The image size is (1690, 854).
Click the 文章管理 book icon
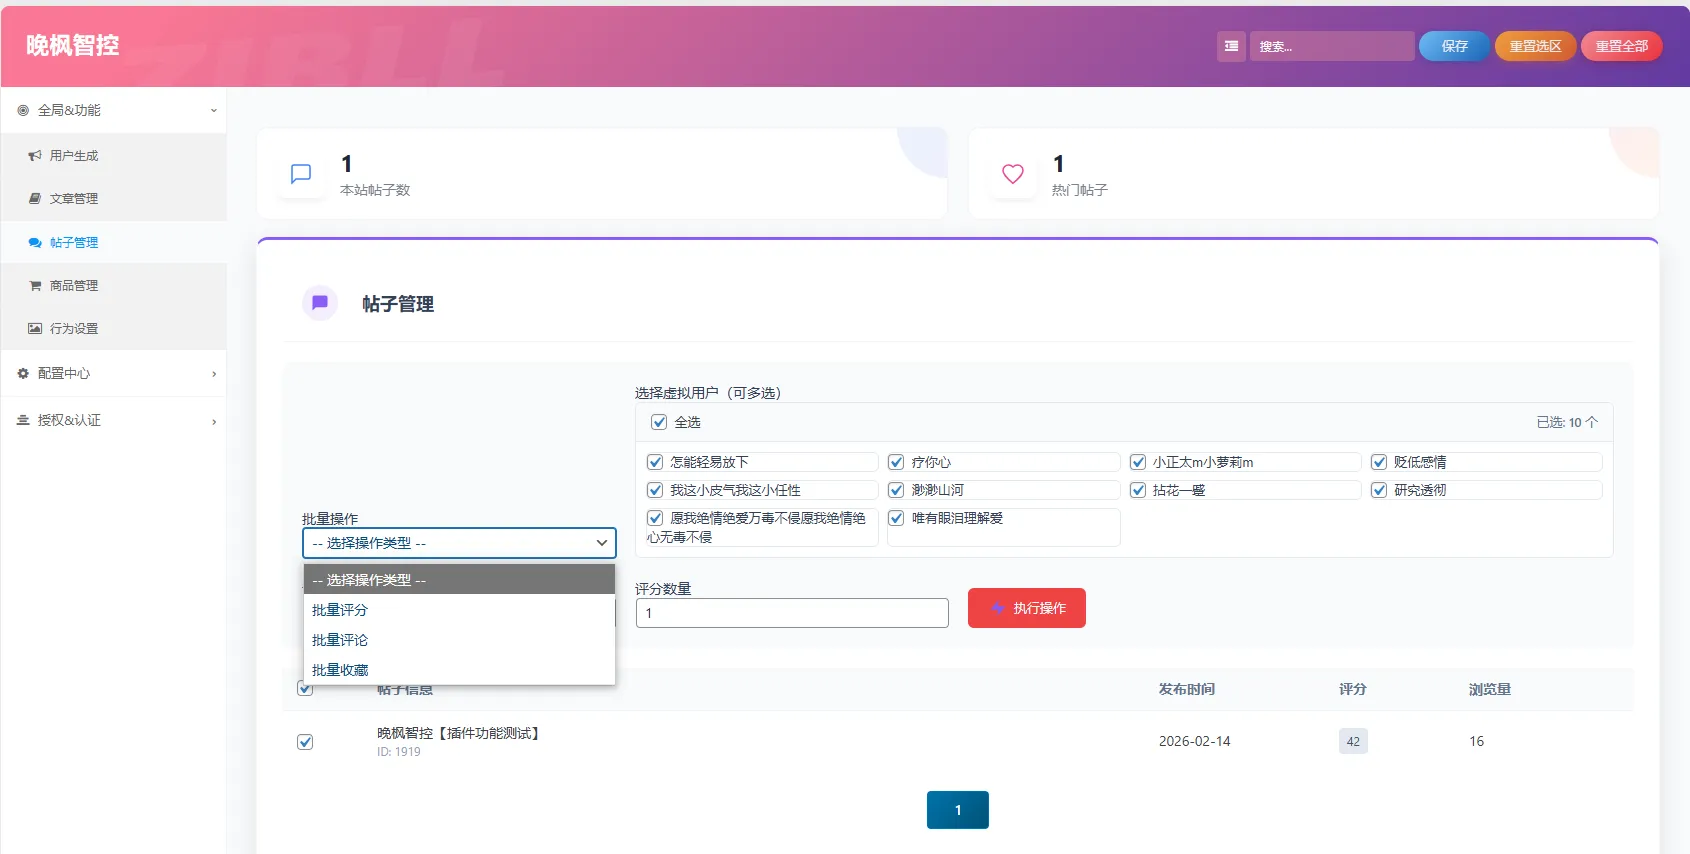click(x=35, y=199)
